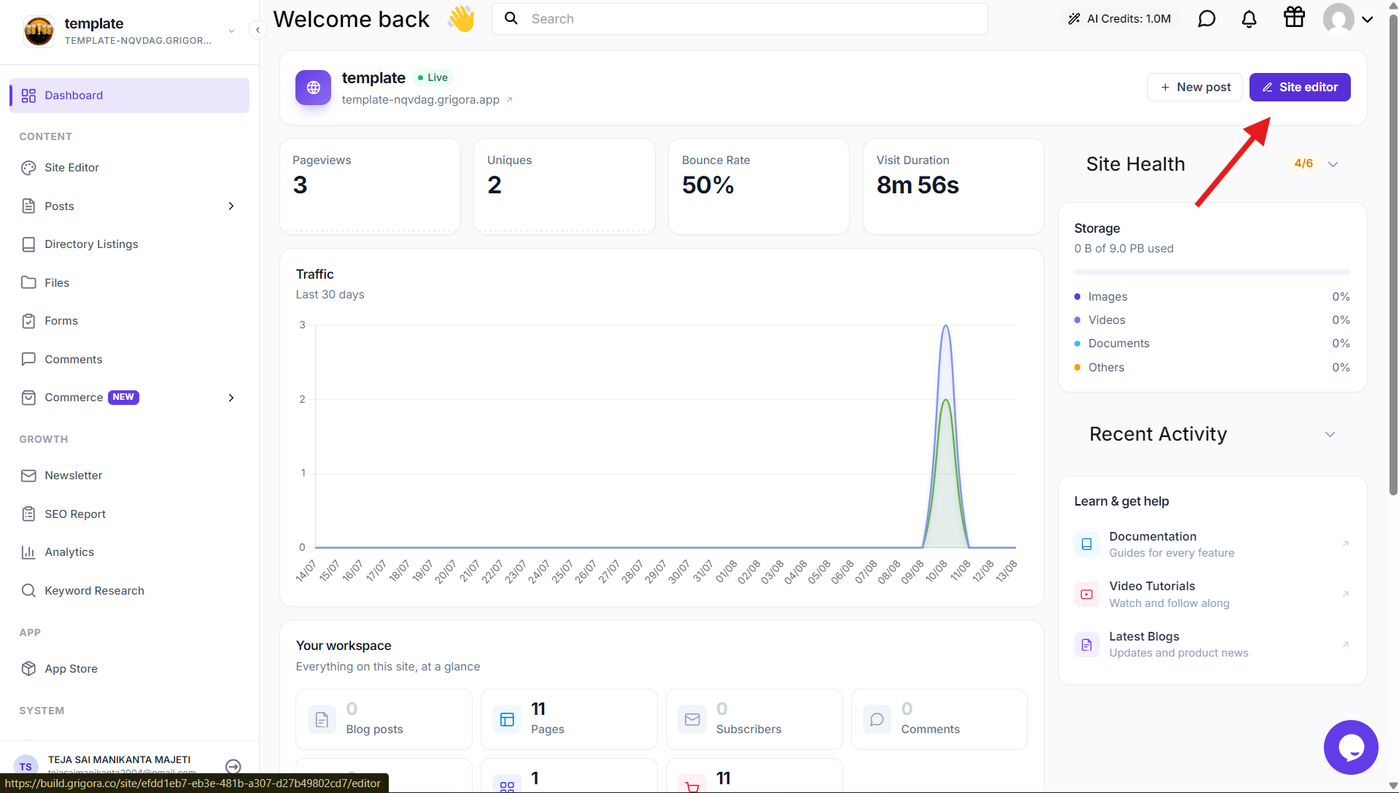Click the New post button
This screenshot has width=1399, height=793.
click(x=1195, y=87)
